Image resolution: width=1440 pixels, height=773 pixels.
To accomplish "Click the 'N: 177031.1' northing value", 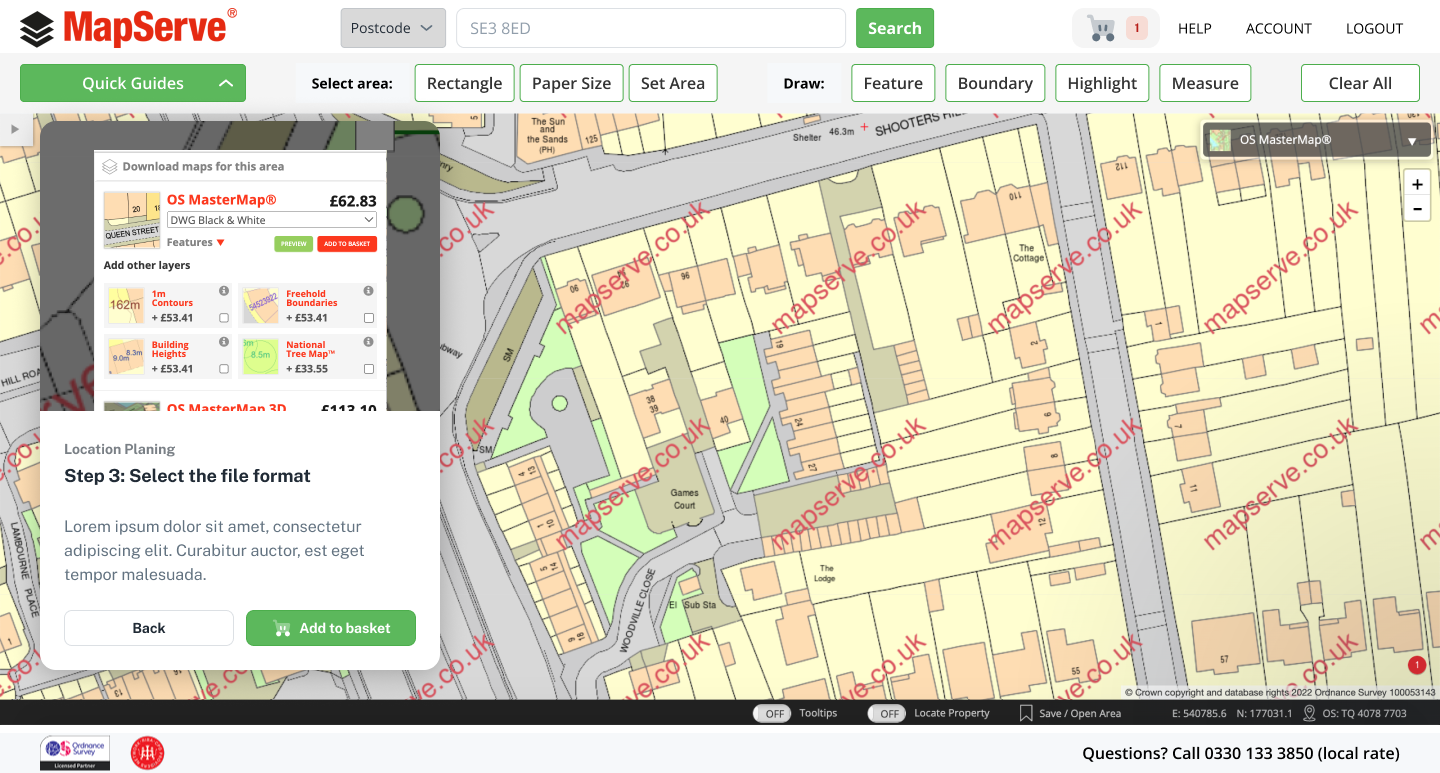I will 1264,713.
